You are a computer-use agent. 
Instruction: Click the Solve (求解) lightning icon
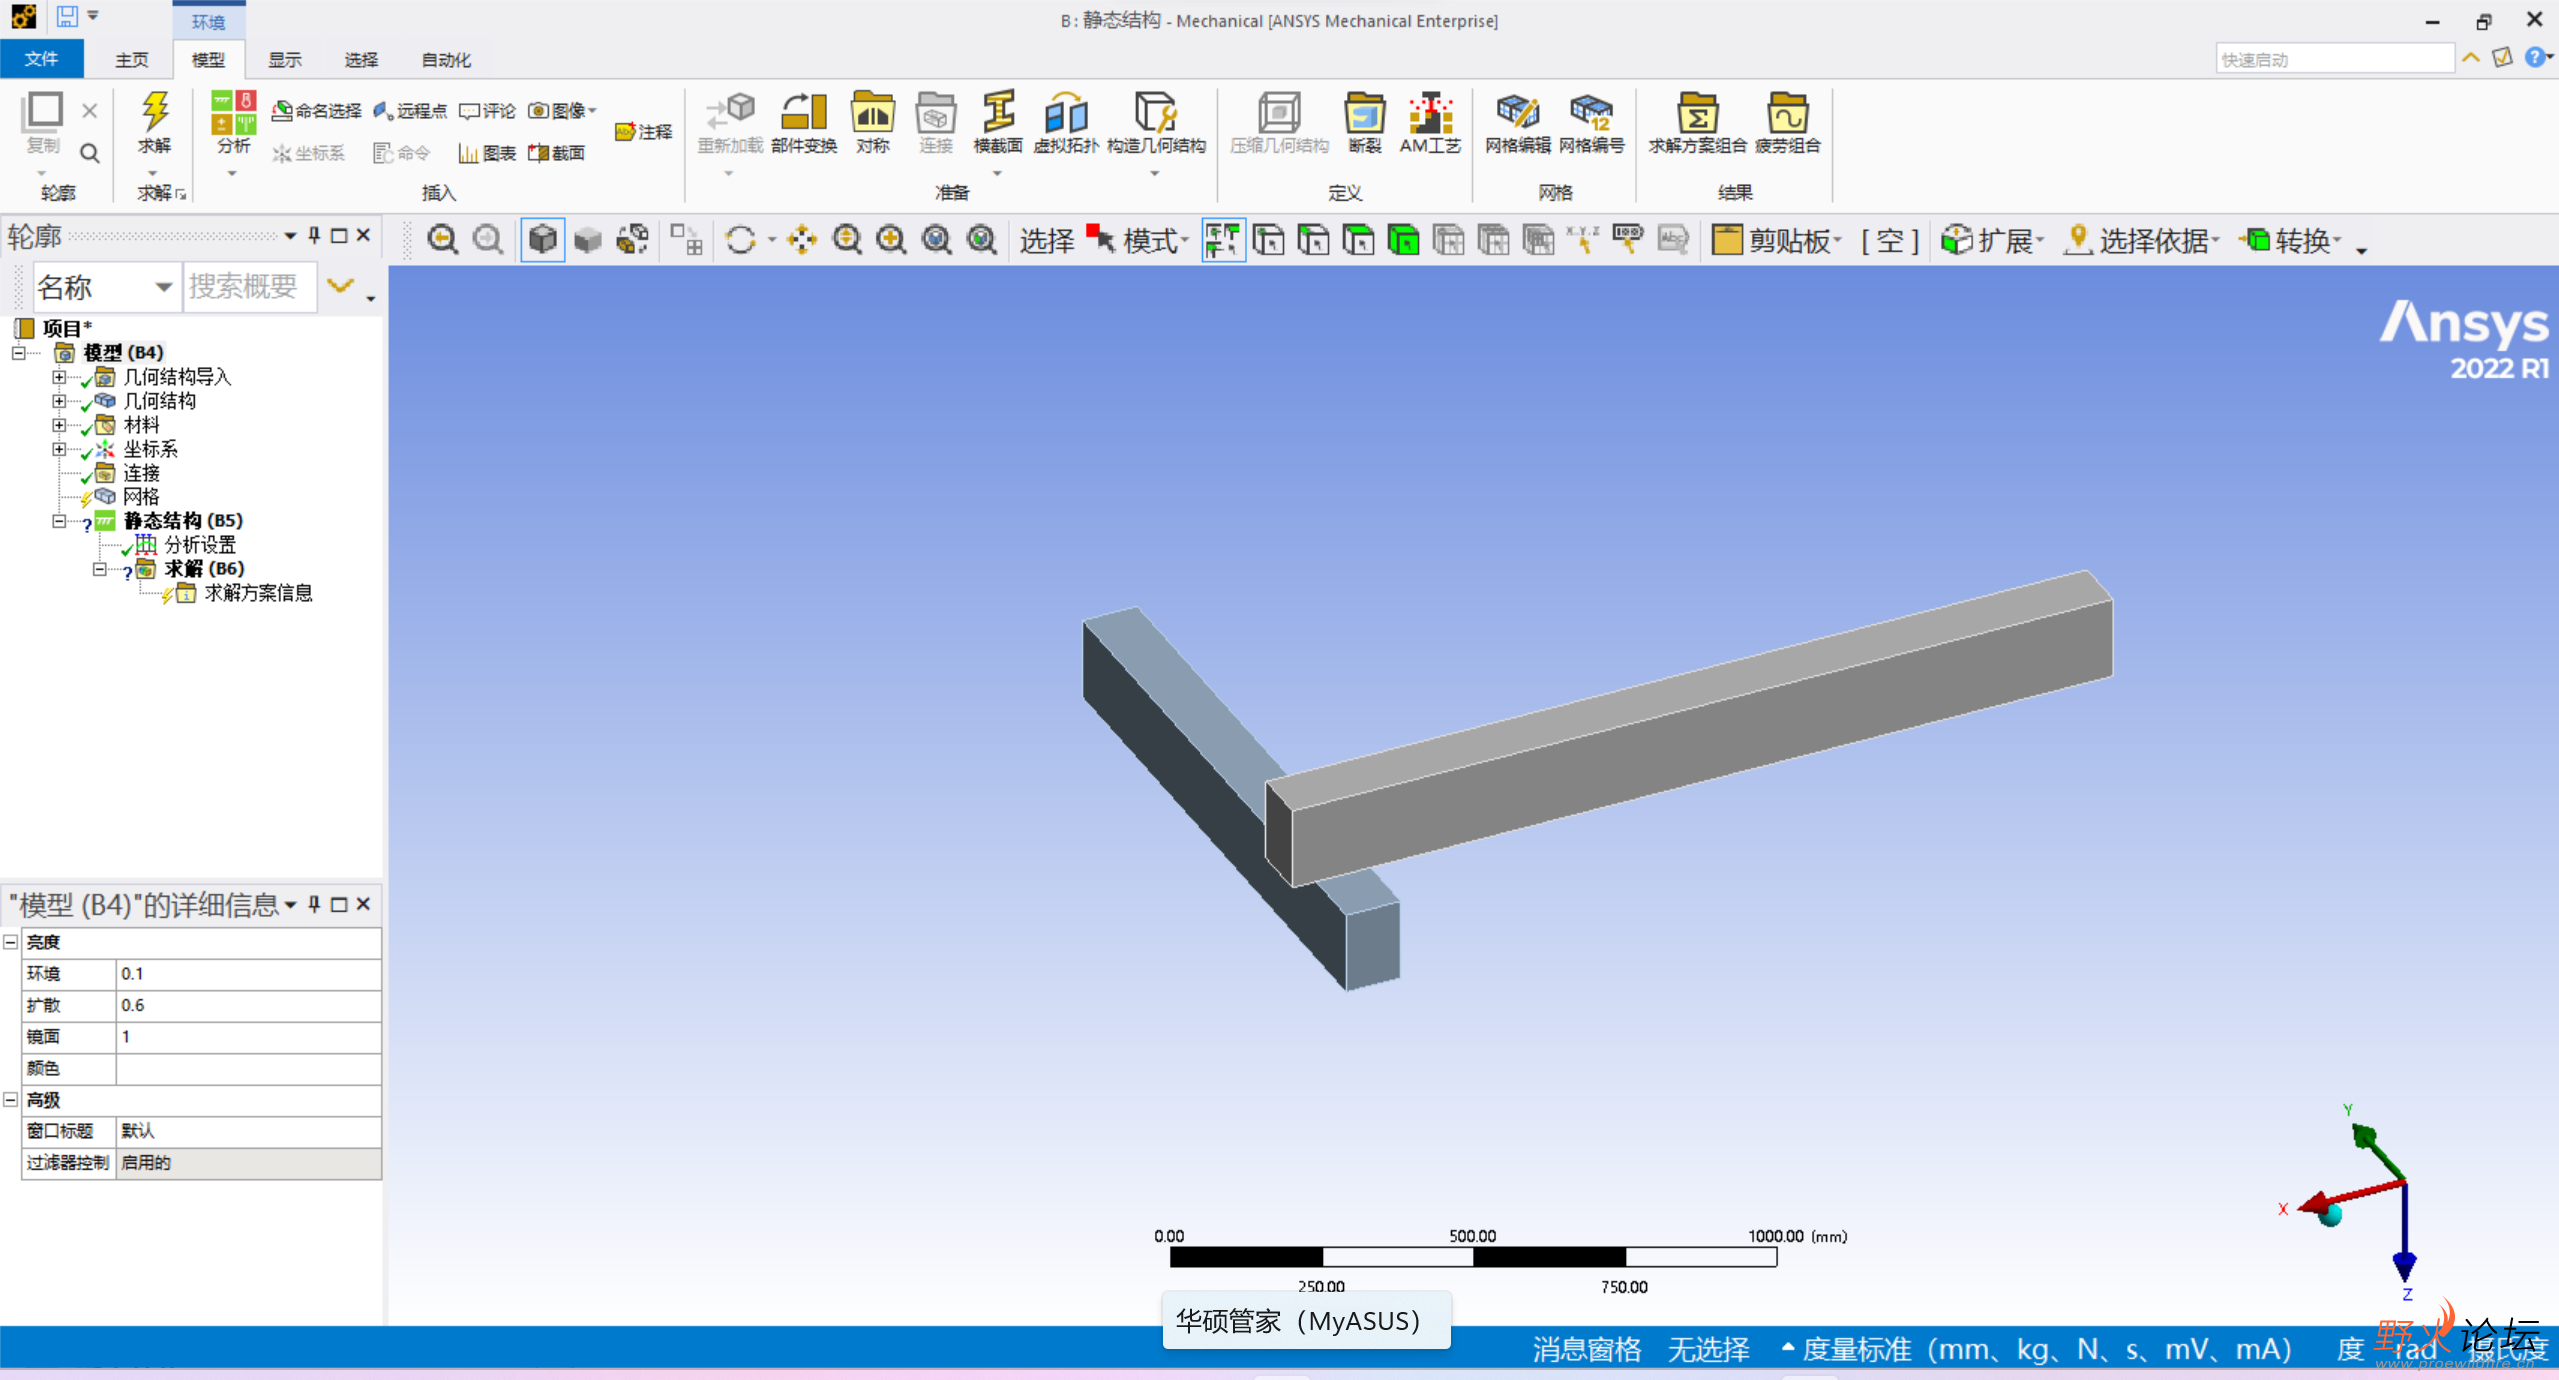coord(154,123)
